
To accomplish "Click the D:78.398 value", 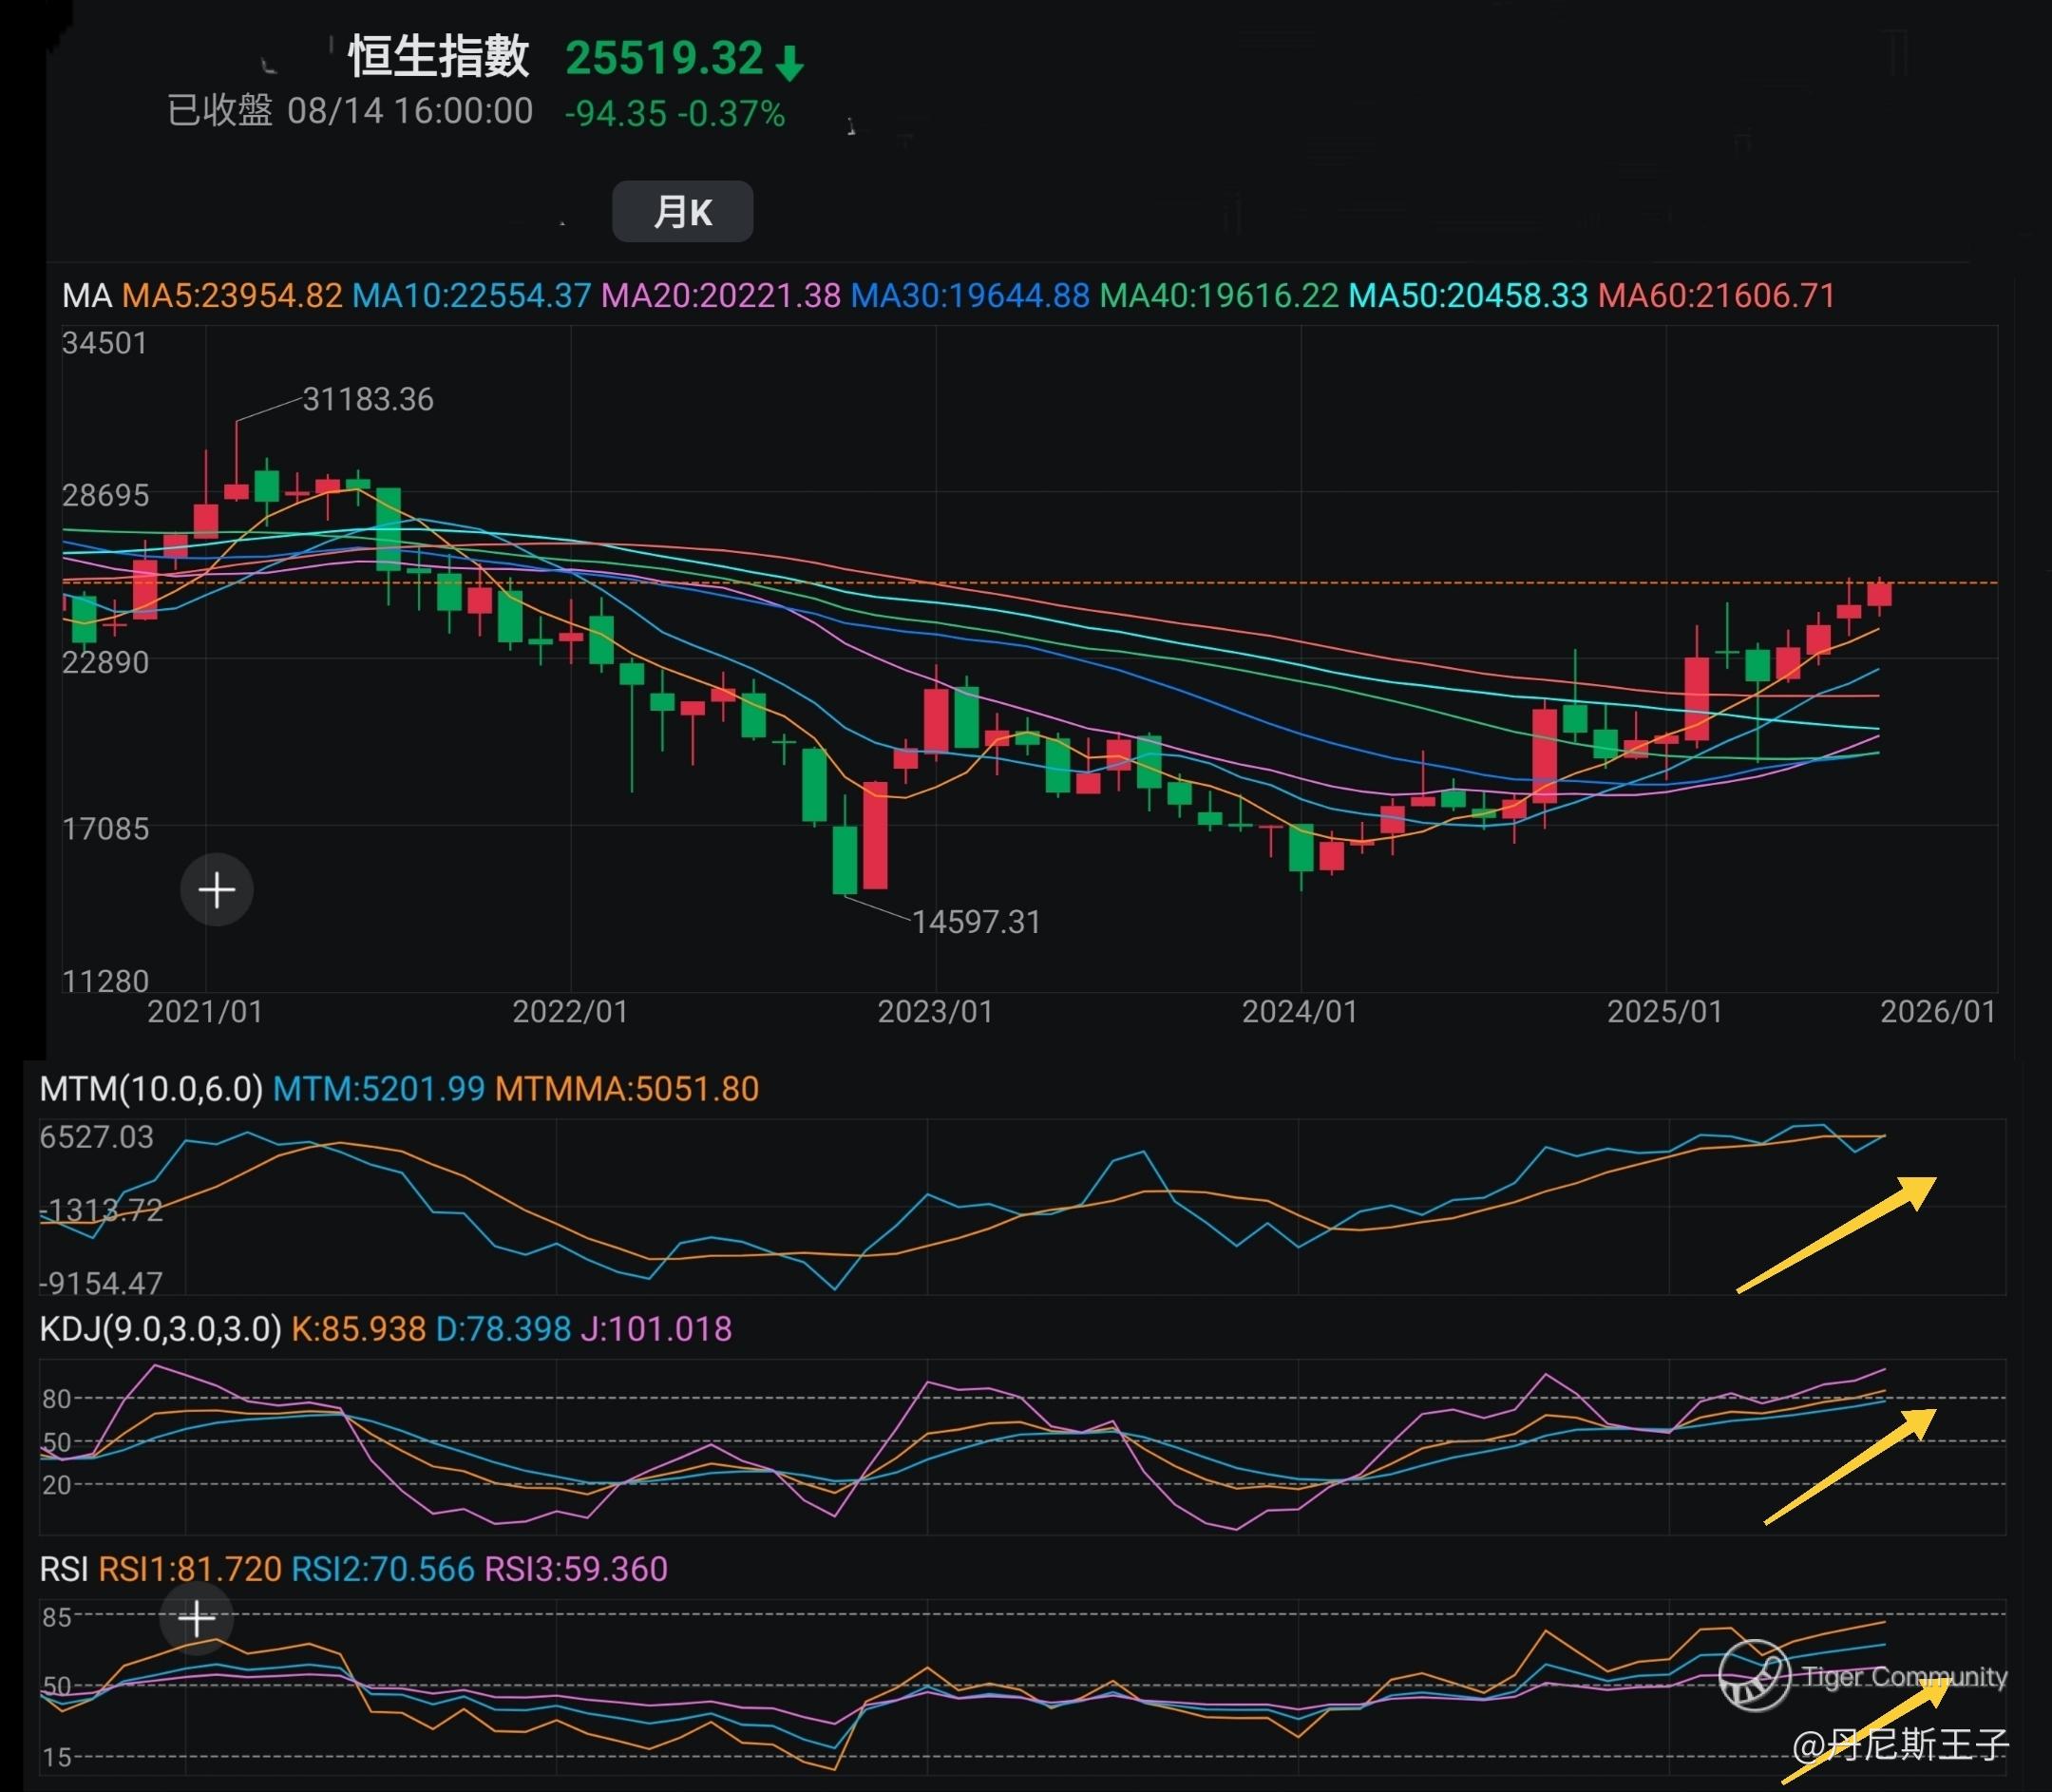I will pos(503,1329).
